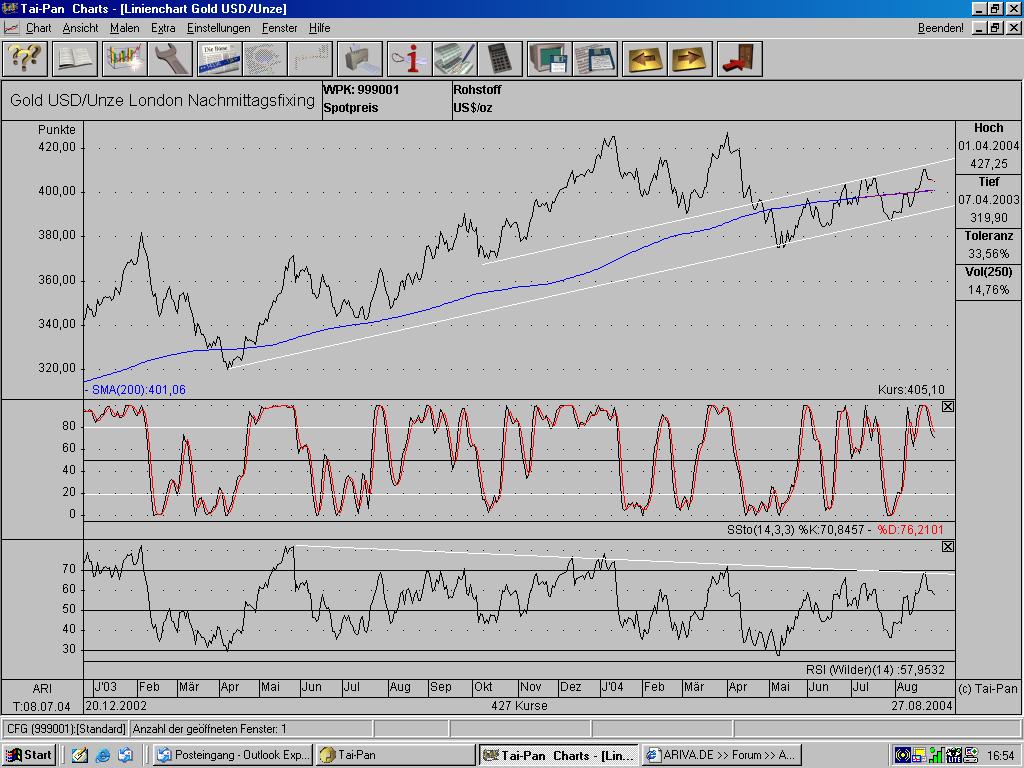
Task: Click the Die Börse newspaper icon
Action: click(x=219, y=59)
